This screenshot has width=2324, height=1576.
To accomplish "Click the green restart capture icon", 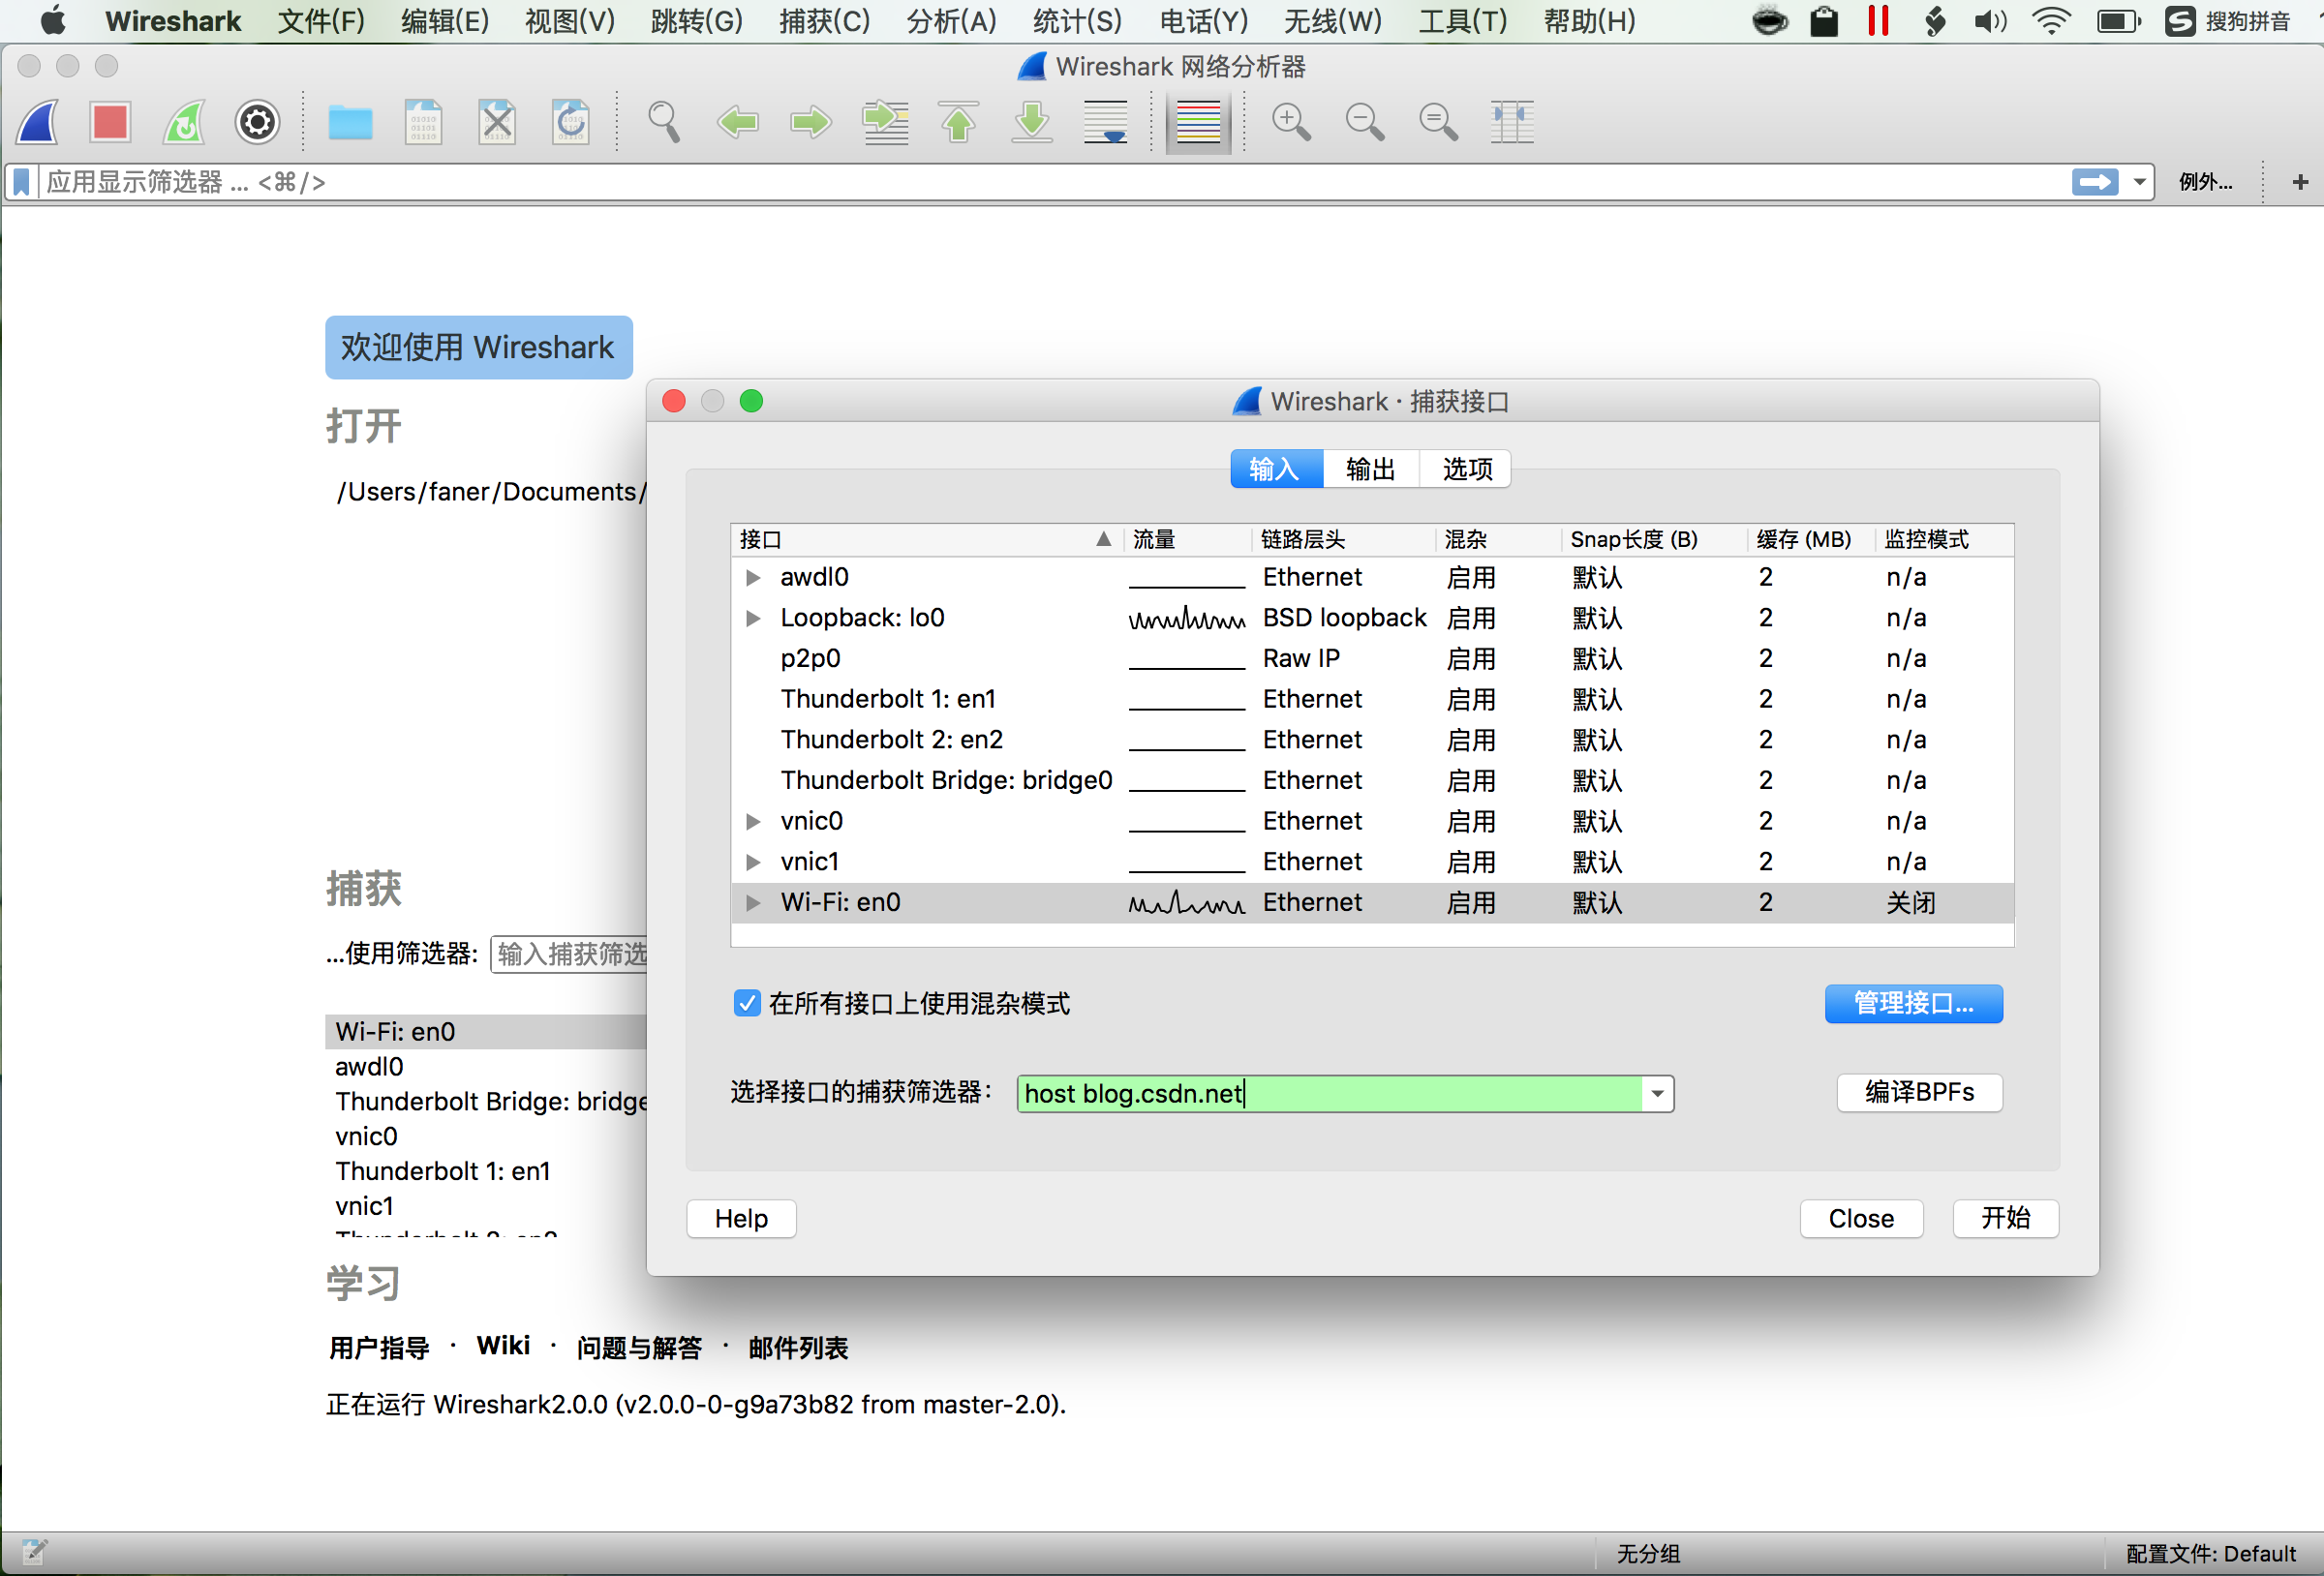I will [x=184, y=122].
